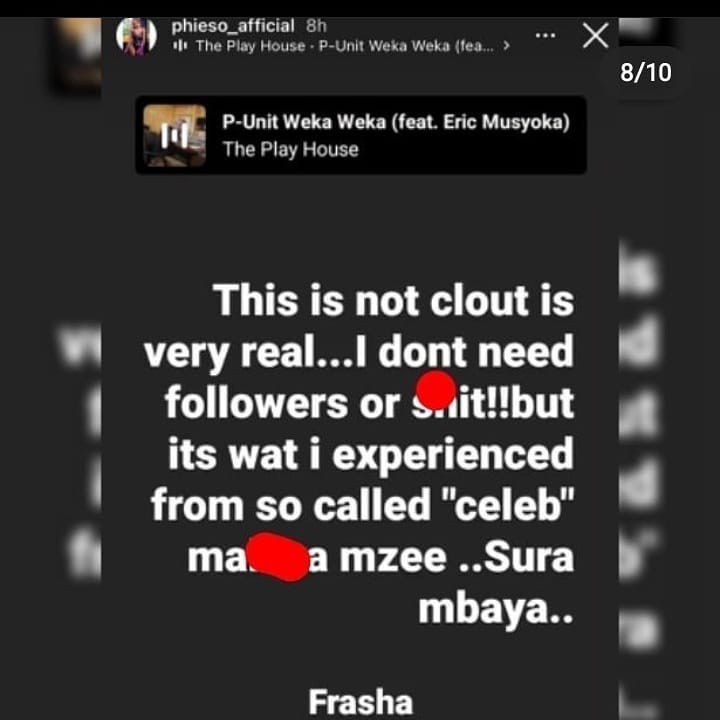Open phieso_afficial profile picture
The image size is (720, 720).
[136, 36]
